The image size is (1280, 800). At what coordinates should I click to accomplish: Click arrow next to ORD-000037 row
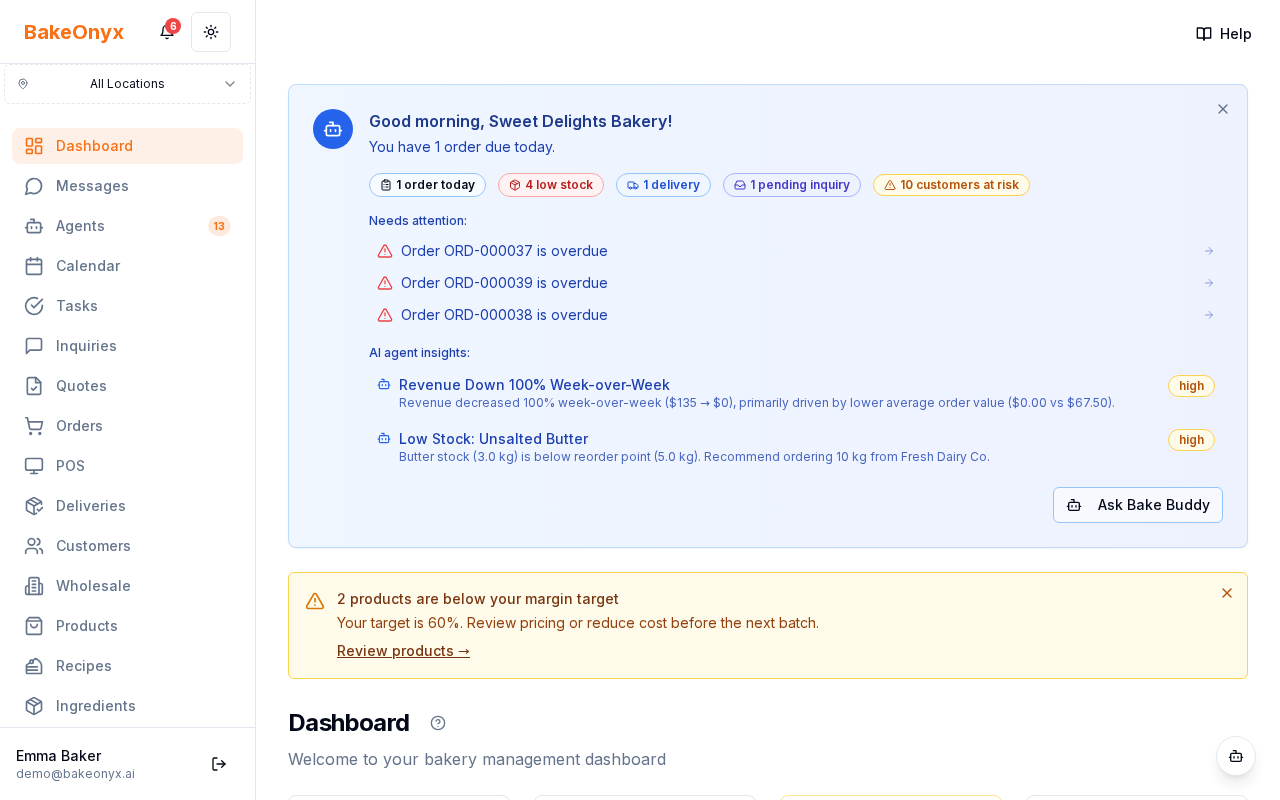point(1209,251)
